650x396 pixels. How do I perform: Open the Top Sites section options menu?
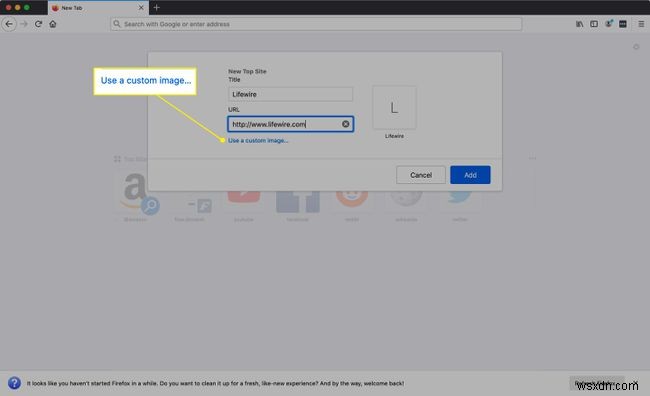coord(532,158)
